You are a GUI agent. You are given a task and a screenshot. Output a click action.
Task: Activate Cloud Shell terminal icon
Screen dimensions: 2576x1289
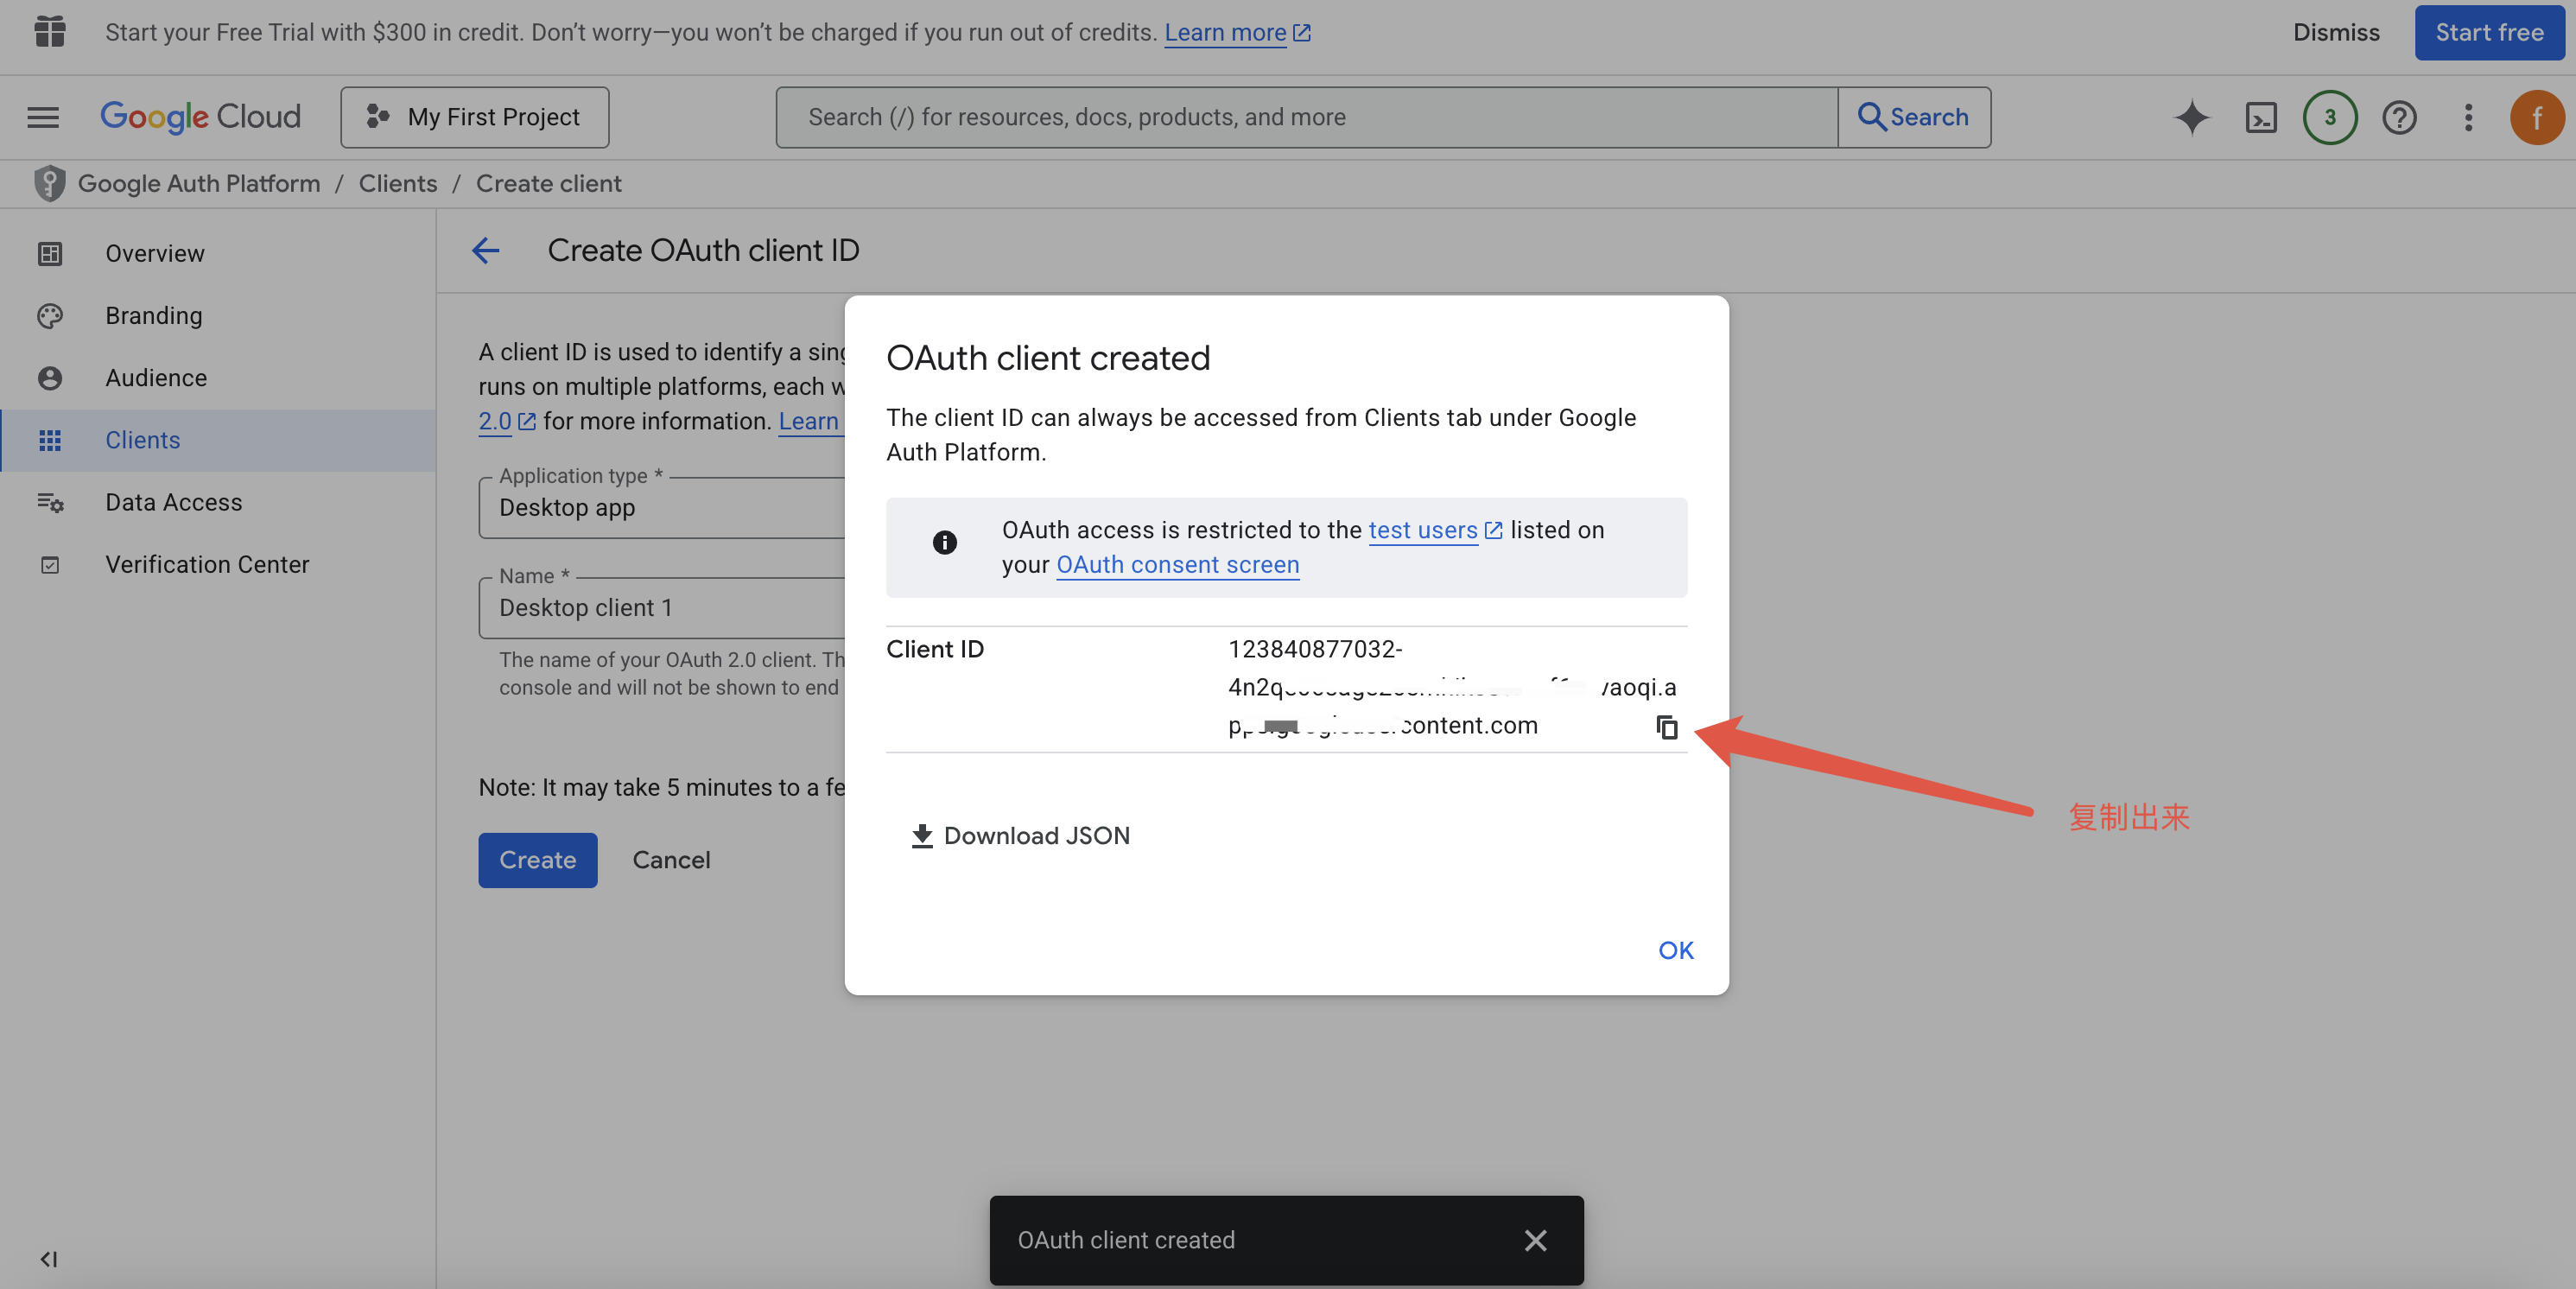pyautogui.click(x=2261, y=117)
